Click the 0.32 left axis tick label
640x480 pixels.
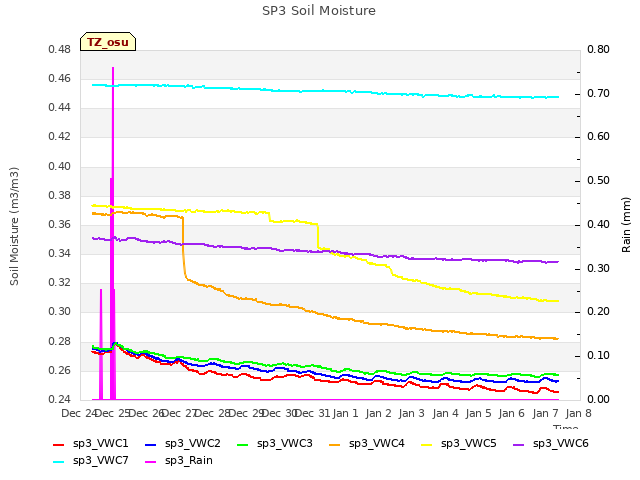pyautogui.click(x=60, y=282)
